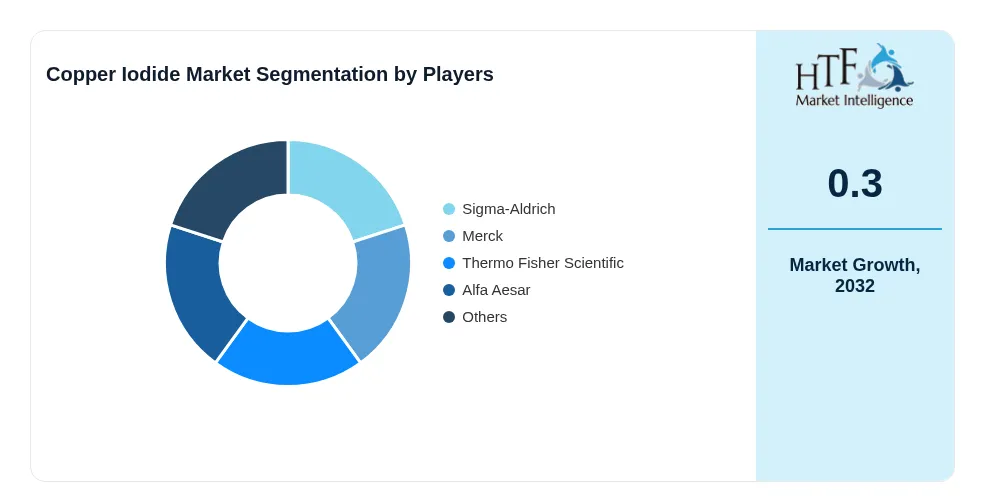Toggle the Thermo Fisher Scientific legend label

(543, 263)
